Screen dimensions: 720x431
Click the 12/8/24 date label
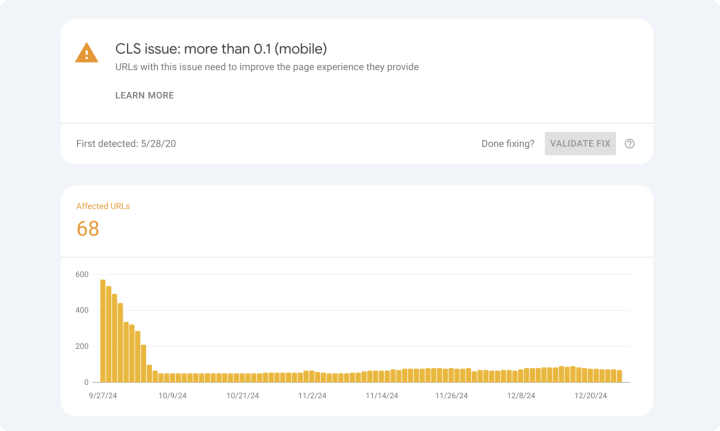point(521,396)
